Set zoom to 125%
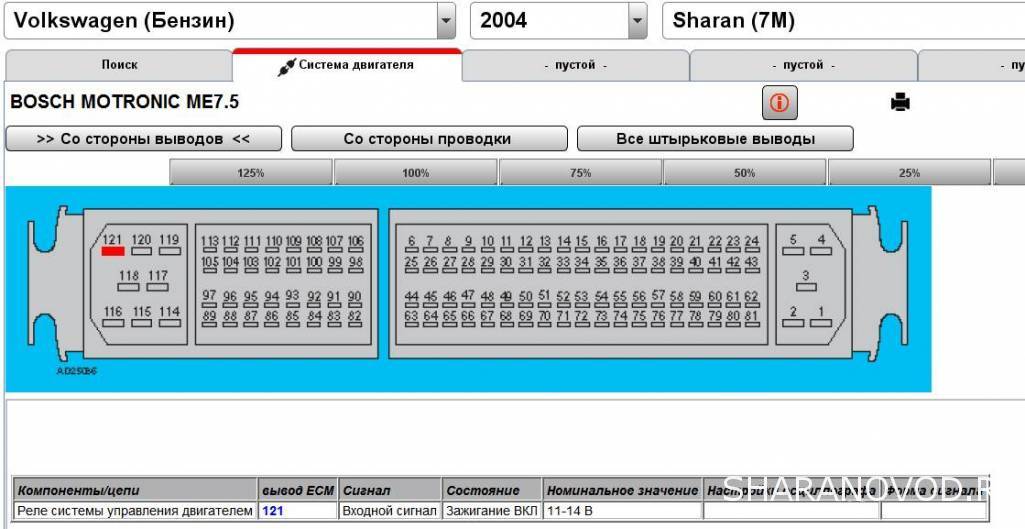1025x529 pixels. click(x=250, y=173)
